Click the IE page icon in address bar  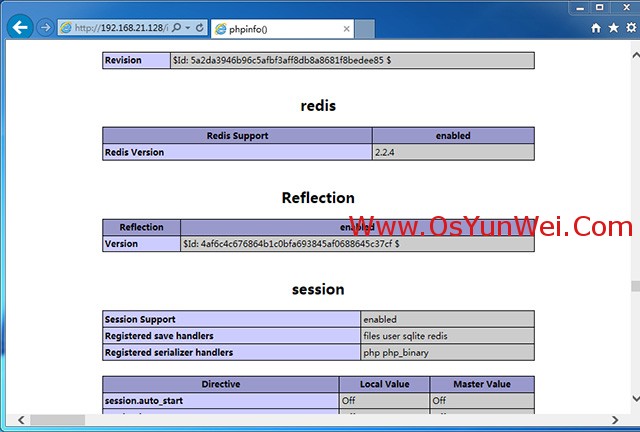[66, 28]
